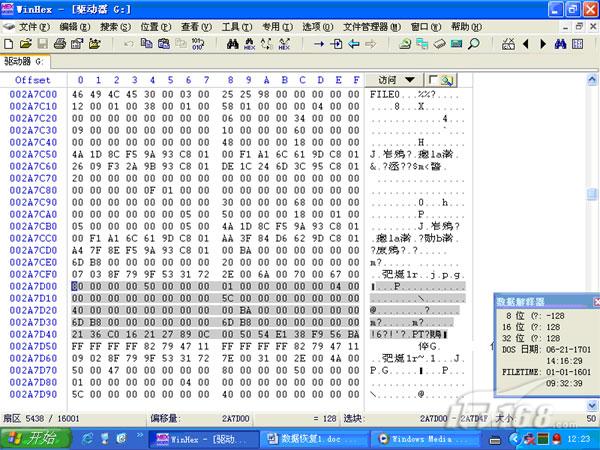The height and width of the screenshot is (450, 600).
Task: Click hex offset row 002A7D00
Action: [x=32, y=286]
